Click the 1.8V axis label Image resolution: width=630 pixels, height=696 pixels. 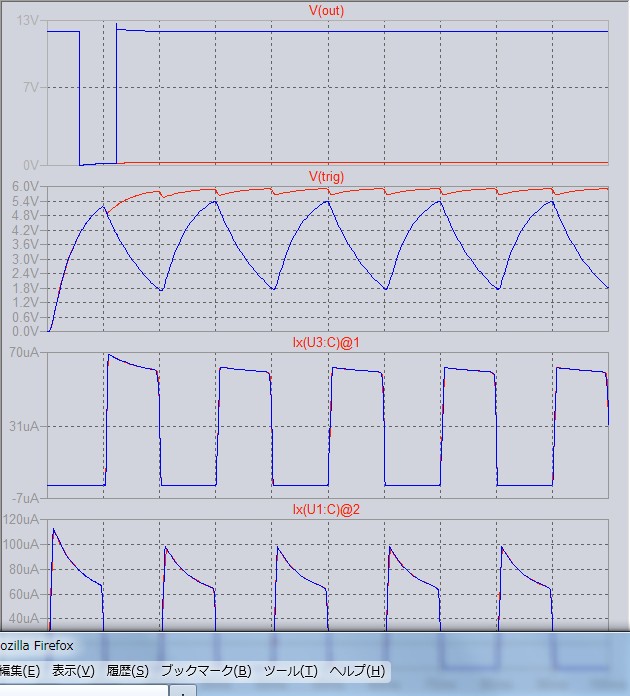(x=25, y=288)
